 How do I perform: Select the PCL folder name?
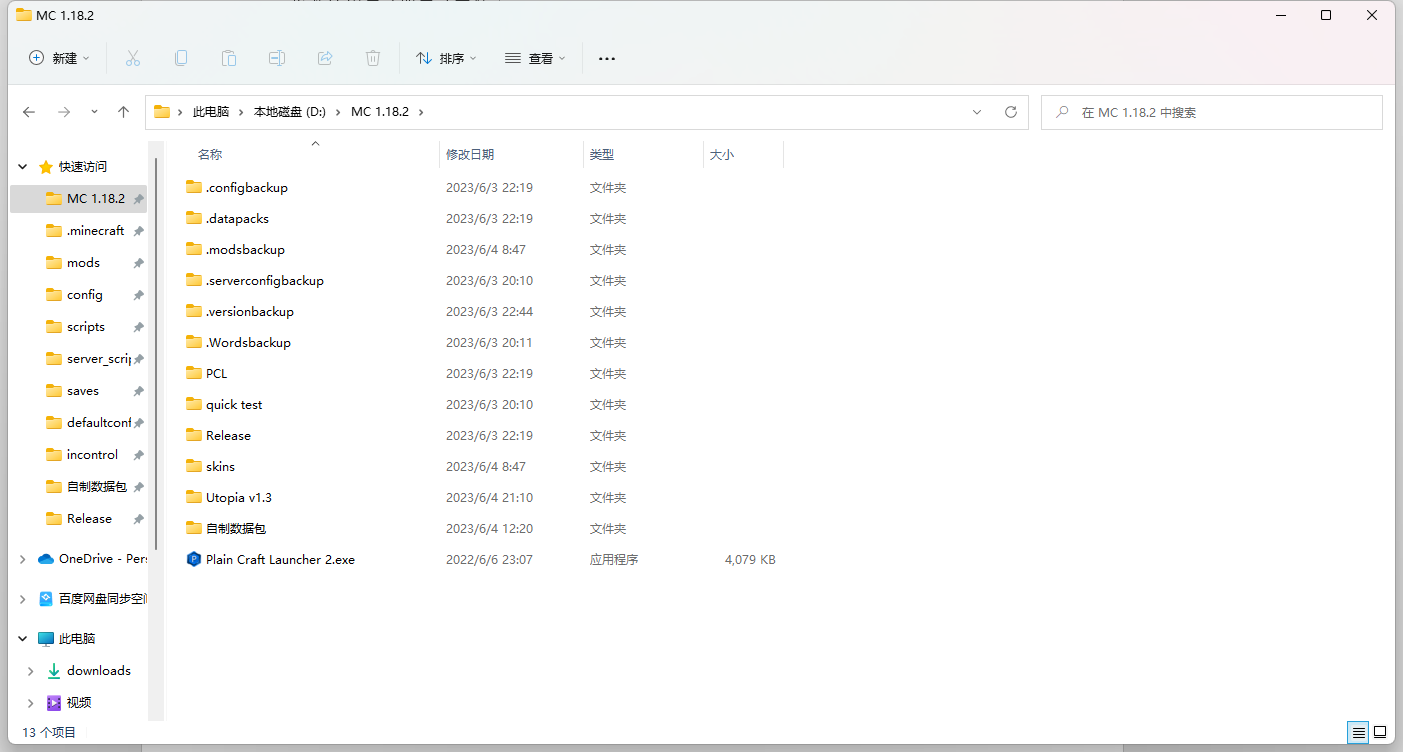point(217,373)
